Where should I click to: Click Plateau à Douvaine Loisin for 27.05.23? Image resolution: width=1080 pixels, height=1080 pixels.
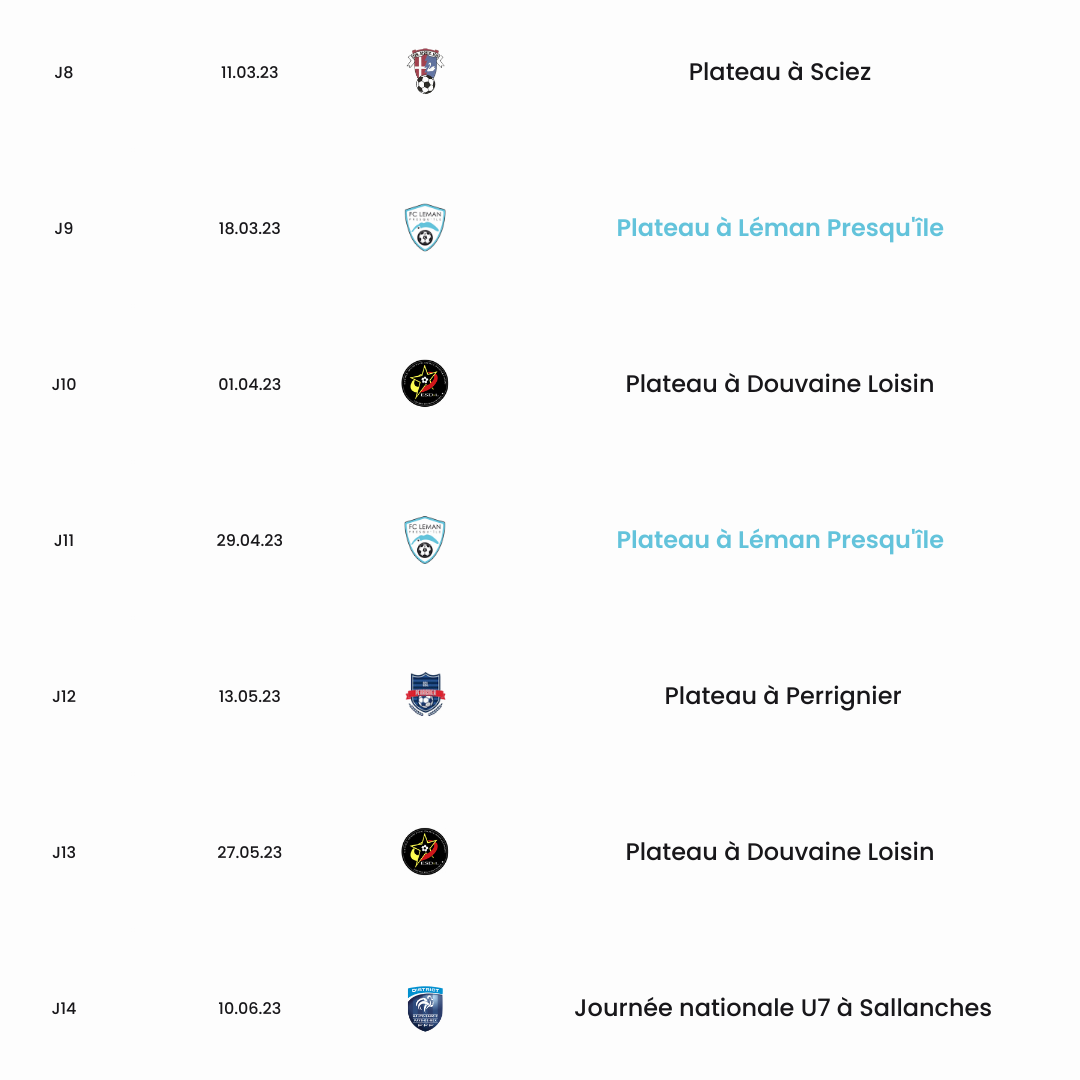click(780, 852)
